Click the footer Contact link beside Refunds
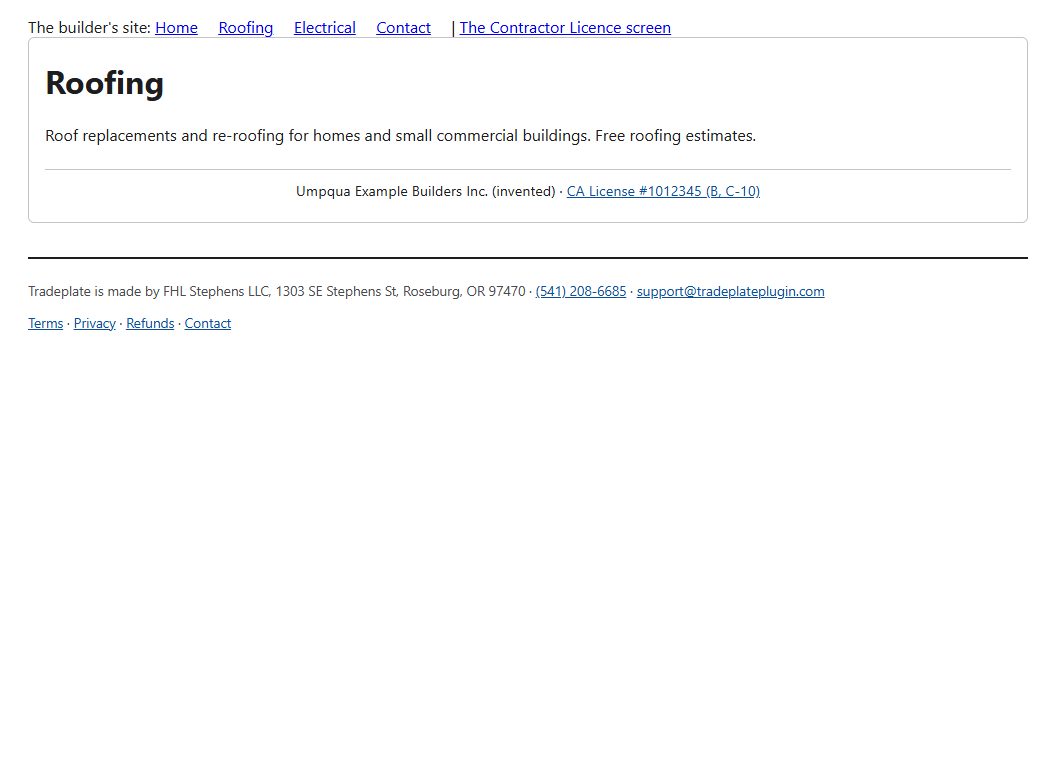 coord(208,323)
